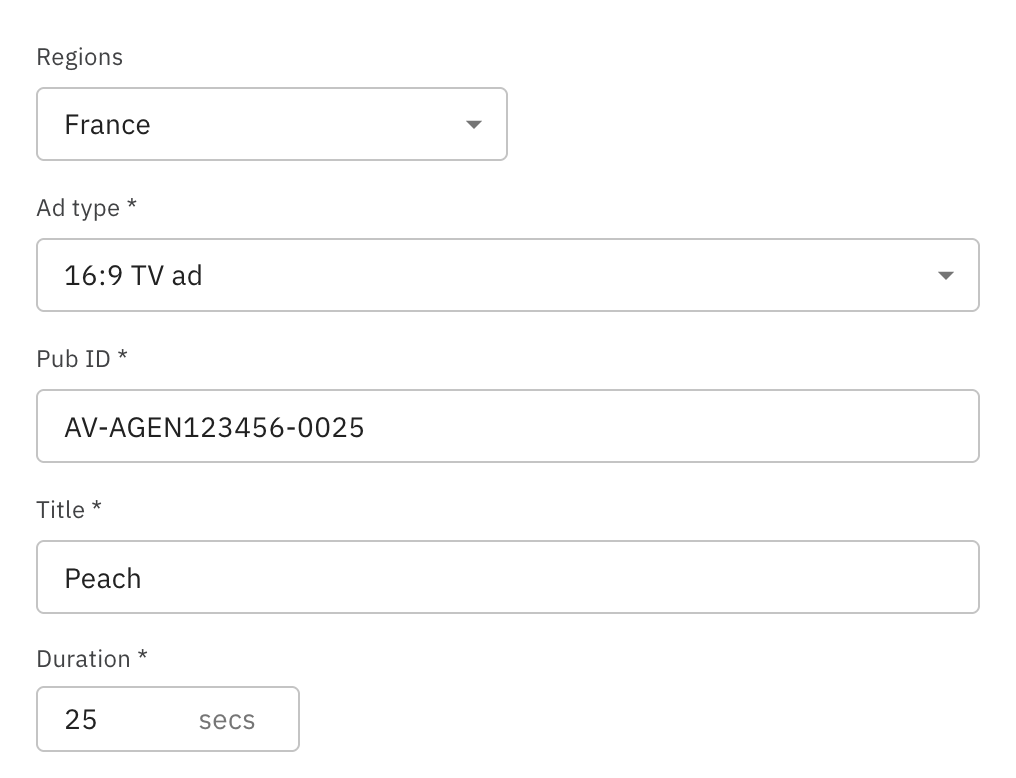1016x778 pixels.
Task: Click the 16:9 TV ad text
Action: pos(135,275)
